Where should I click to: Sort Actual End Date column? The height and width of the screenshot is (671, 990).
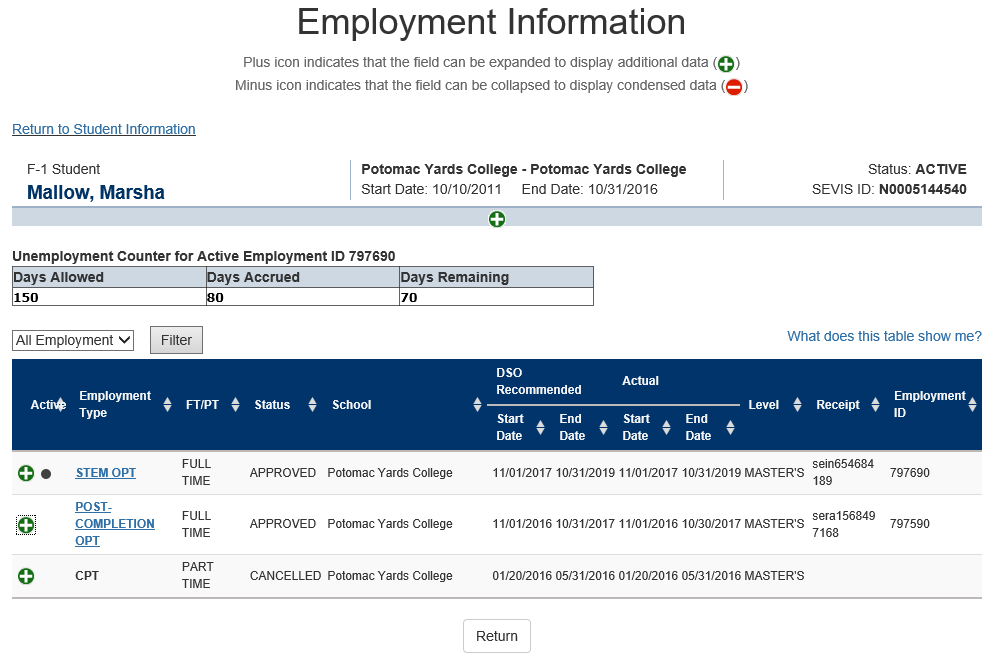tap(731, 427)
